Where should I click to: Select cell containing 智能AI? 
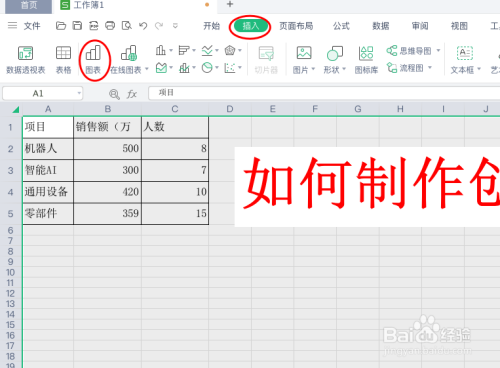click(x=48, y=170)
